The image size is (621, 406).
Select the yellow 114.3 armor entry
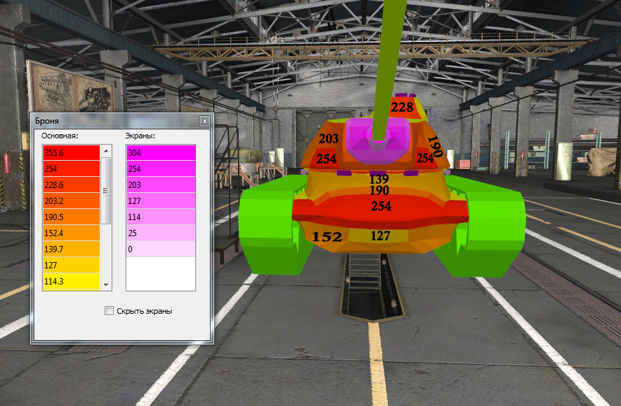pyautogui.click(x=70, y=281)
